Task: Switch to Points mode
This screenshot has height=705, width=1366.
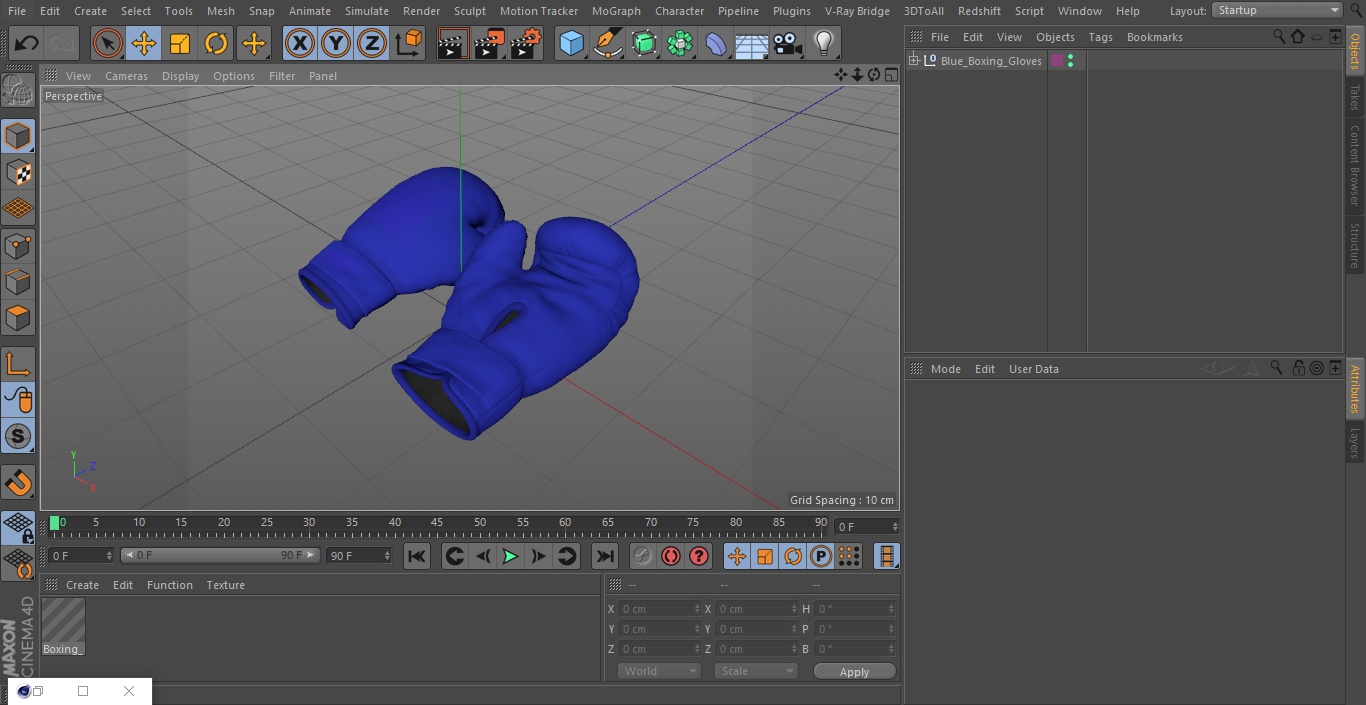Action: point(18,245)
